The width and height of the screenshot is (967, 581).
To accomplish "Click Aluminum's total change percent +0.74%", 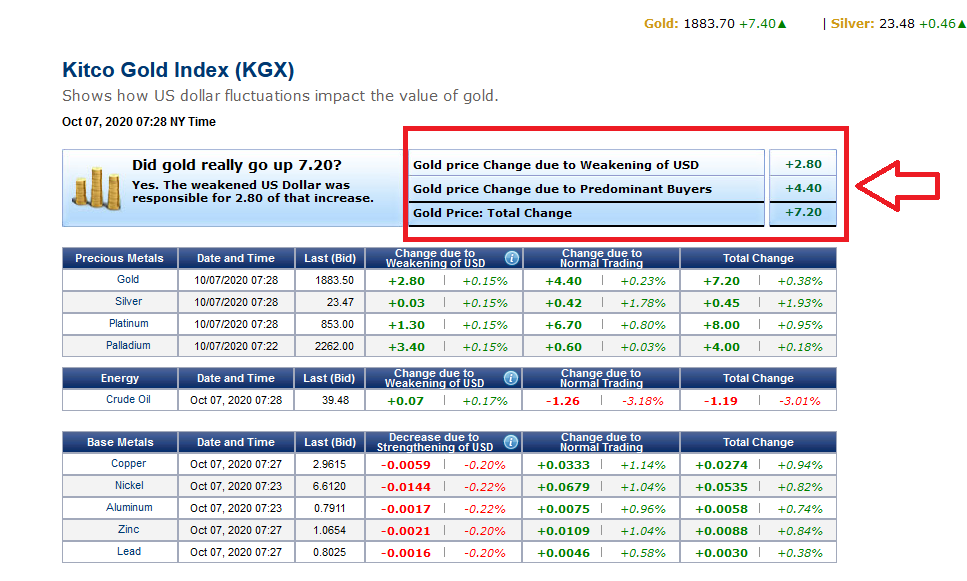I will coord(800,509).
